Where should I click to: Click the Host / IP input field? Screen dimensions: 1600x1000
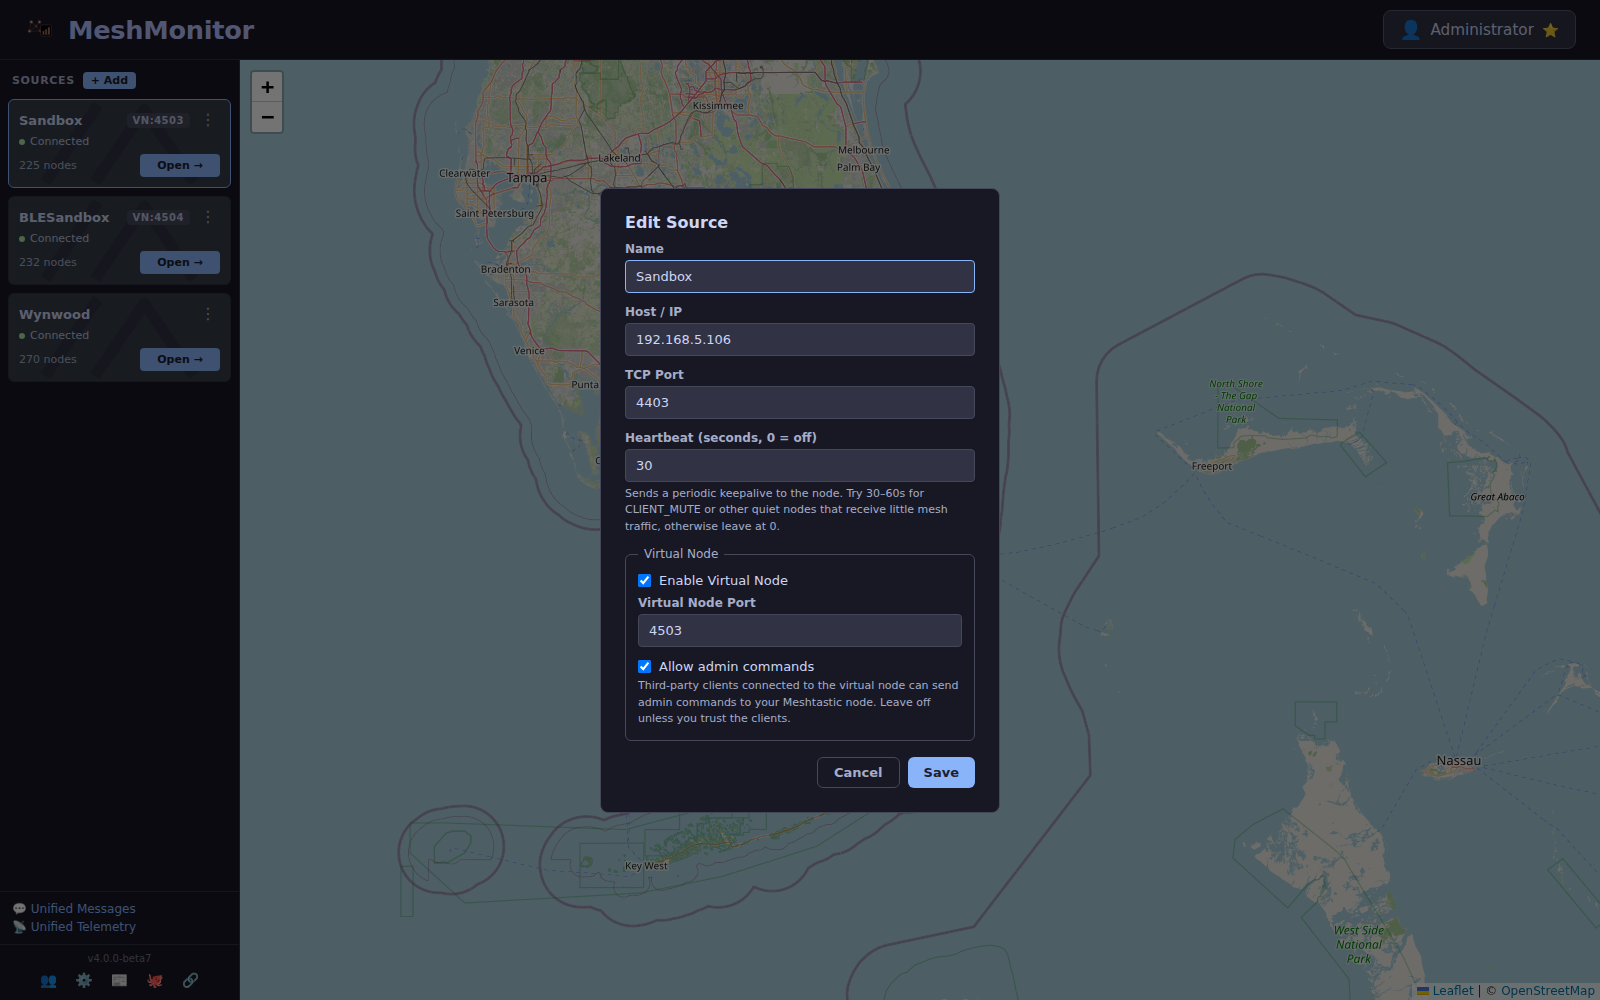[x=800, y=340]
